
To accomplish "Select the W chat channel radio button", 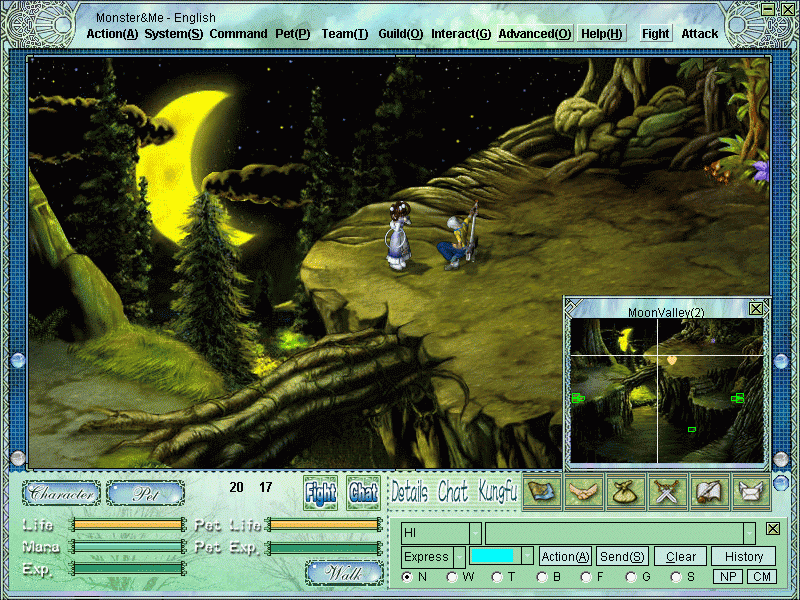I will [x=452, y=577].
